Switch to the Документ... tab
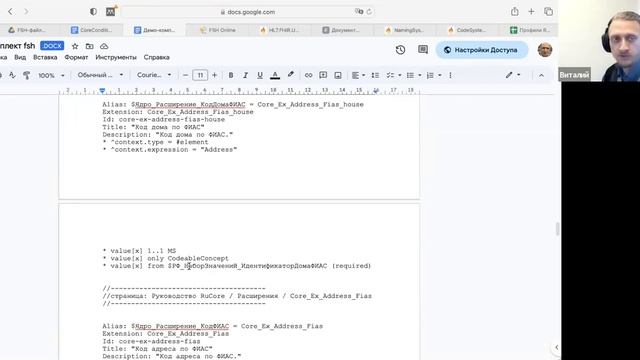Viewport: 640px width, 360px height. pyautogui.click(x=342, y=30)
